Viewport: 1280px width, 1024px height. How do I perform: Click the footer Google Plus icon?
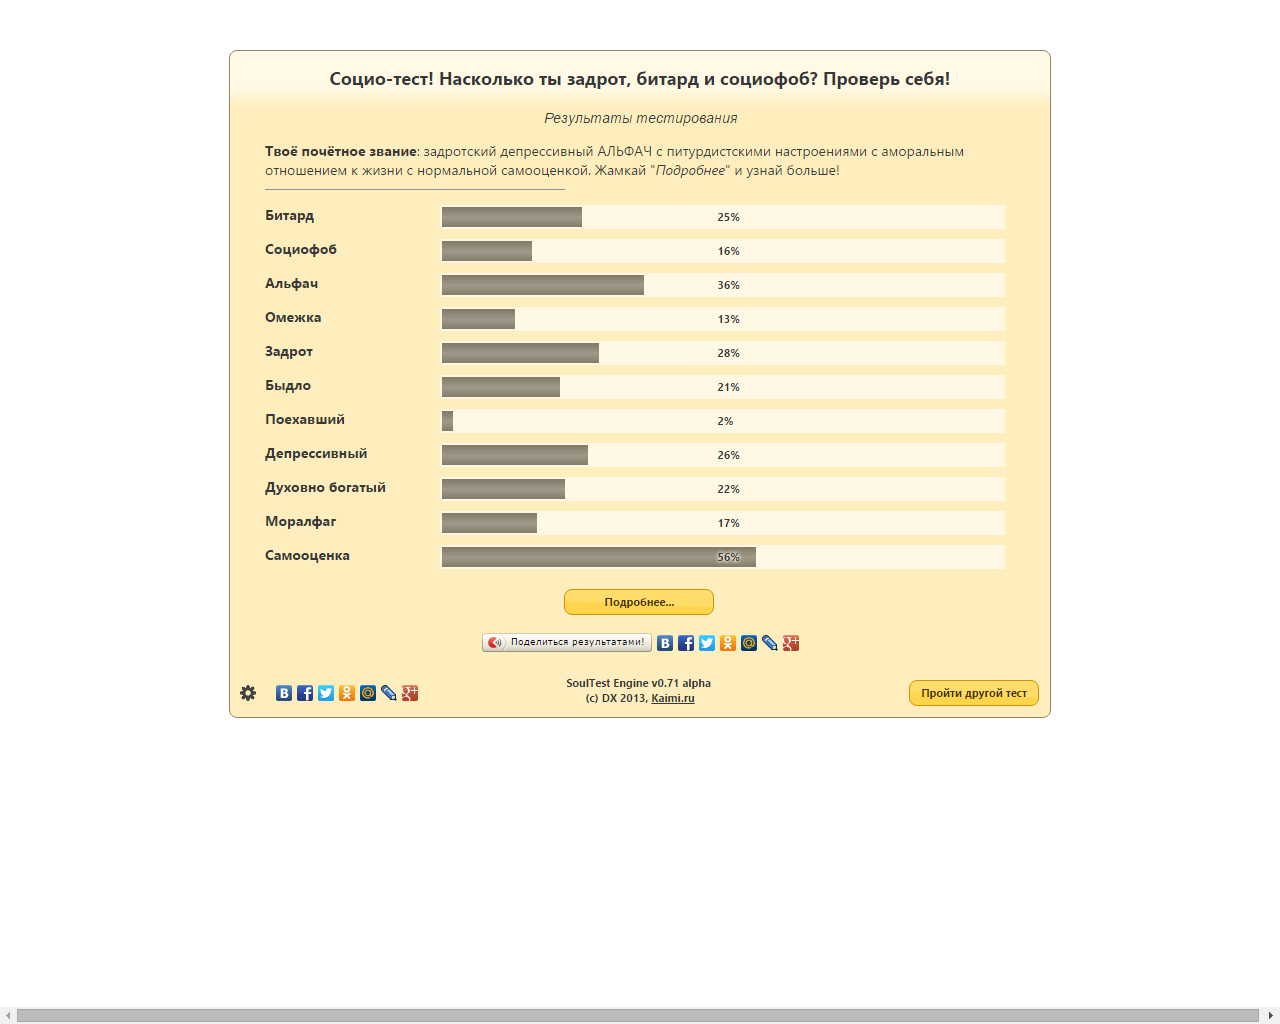(x=410, y=693)
